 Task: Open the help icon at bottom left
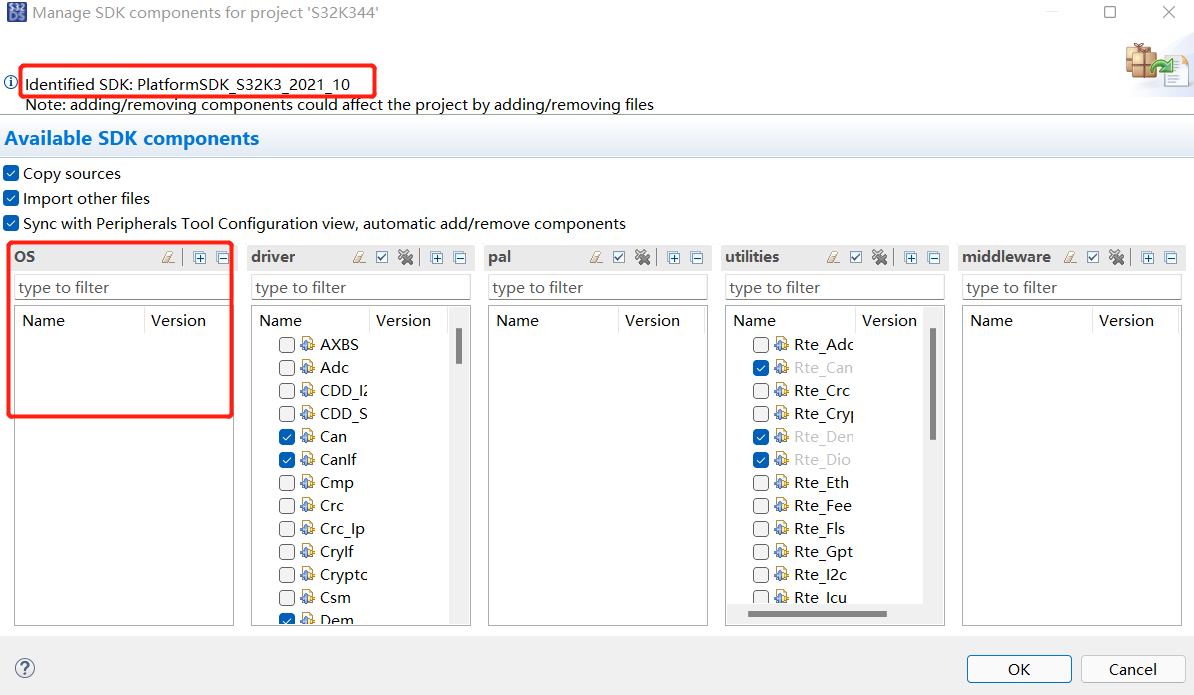tap(25, 668)
